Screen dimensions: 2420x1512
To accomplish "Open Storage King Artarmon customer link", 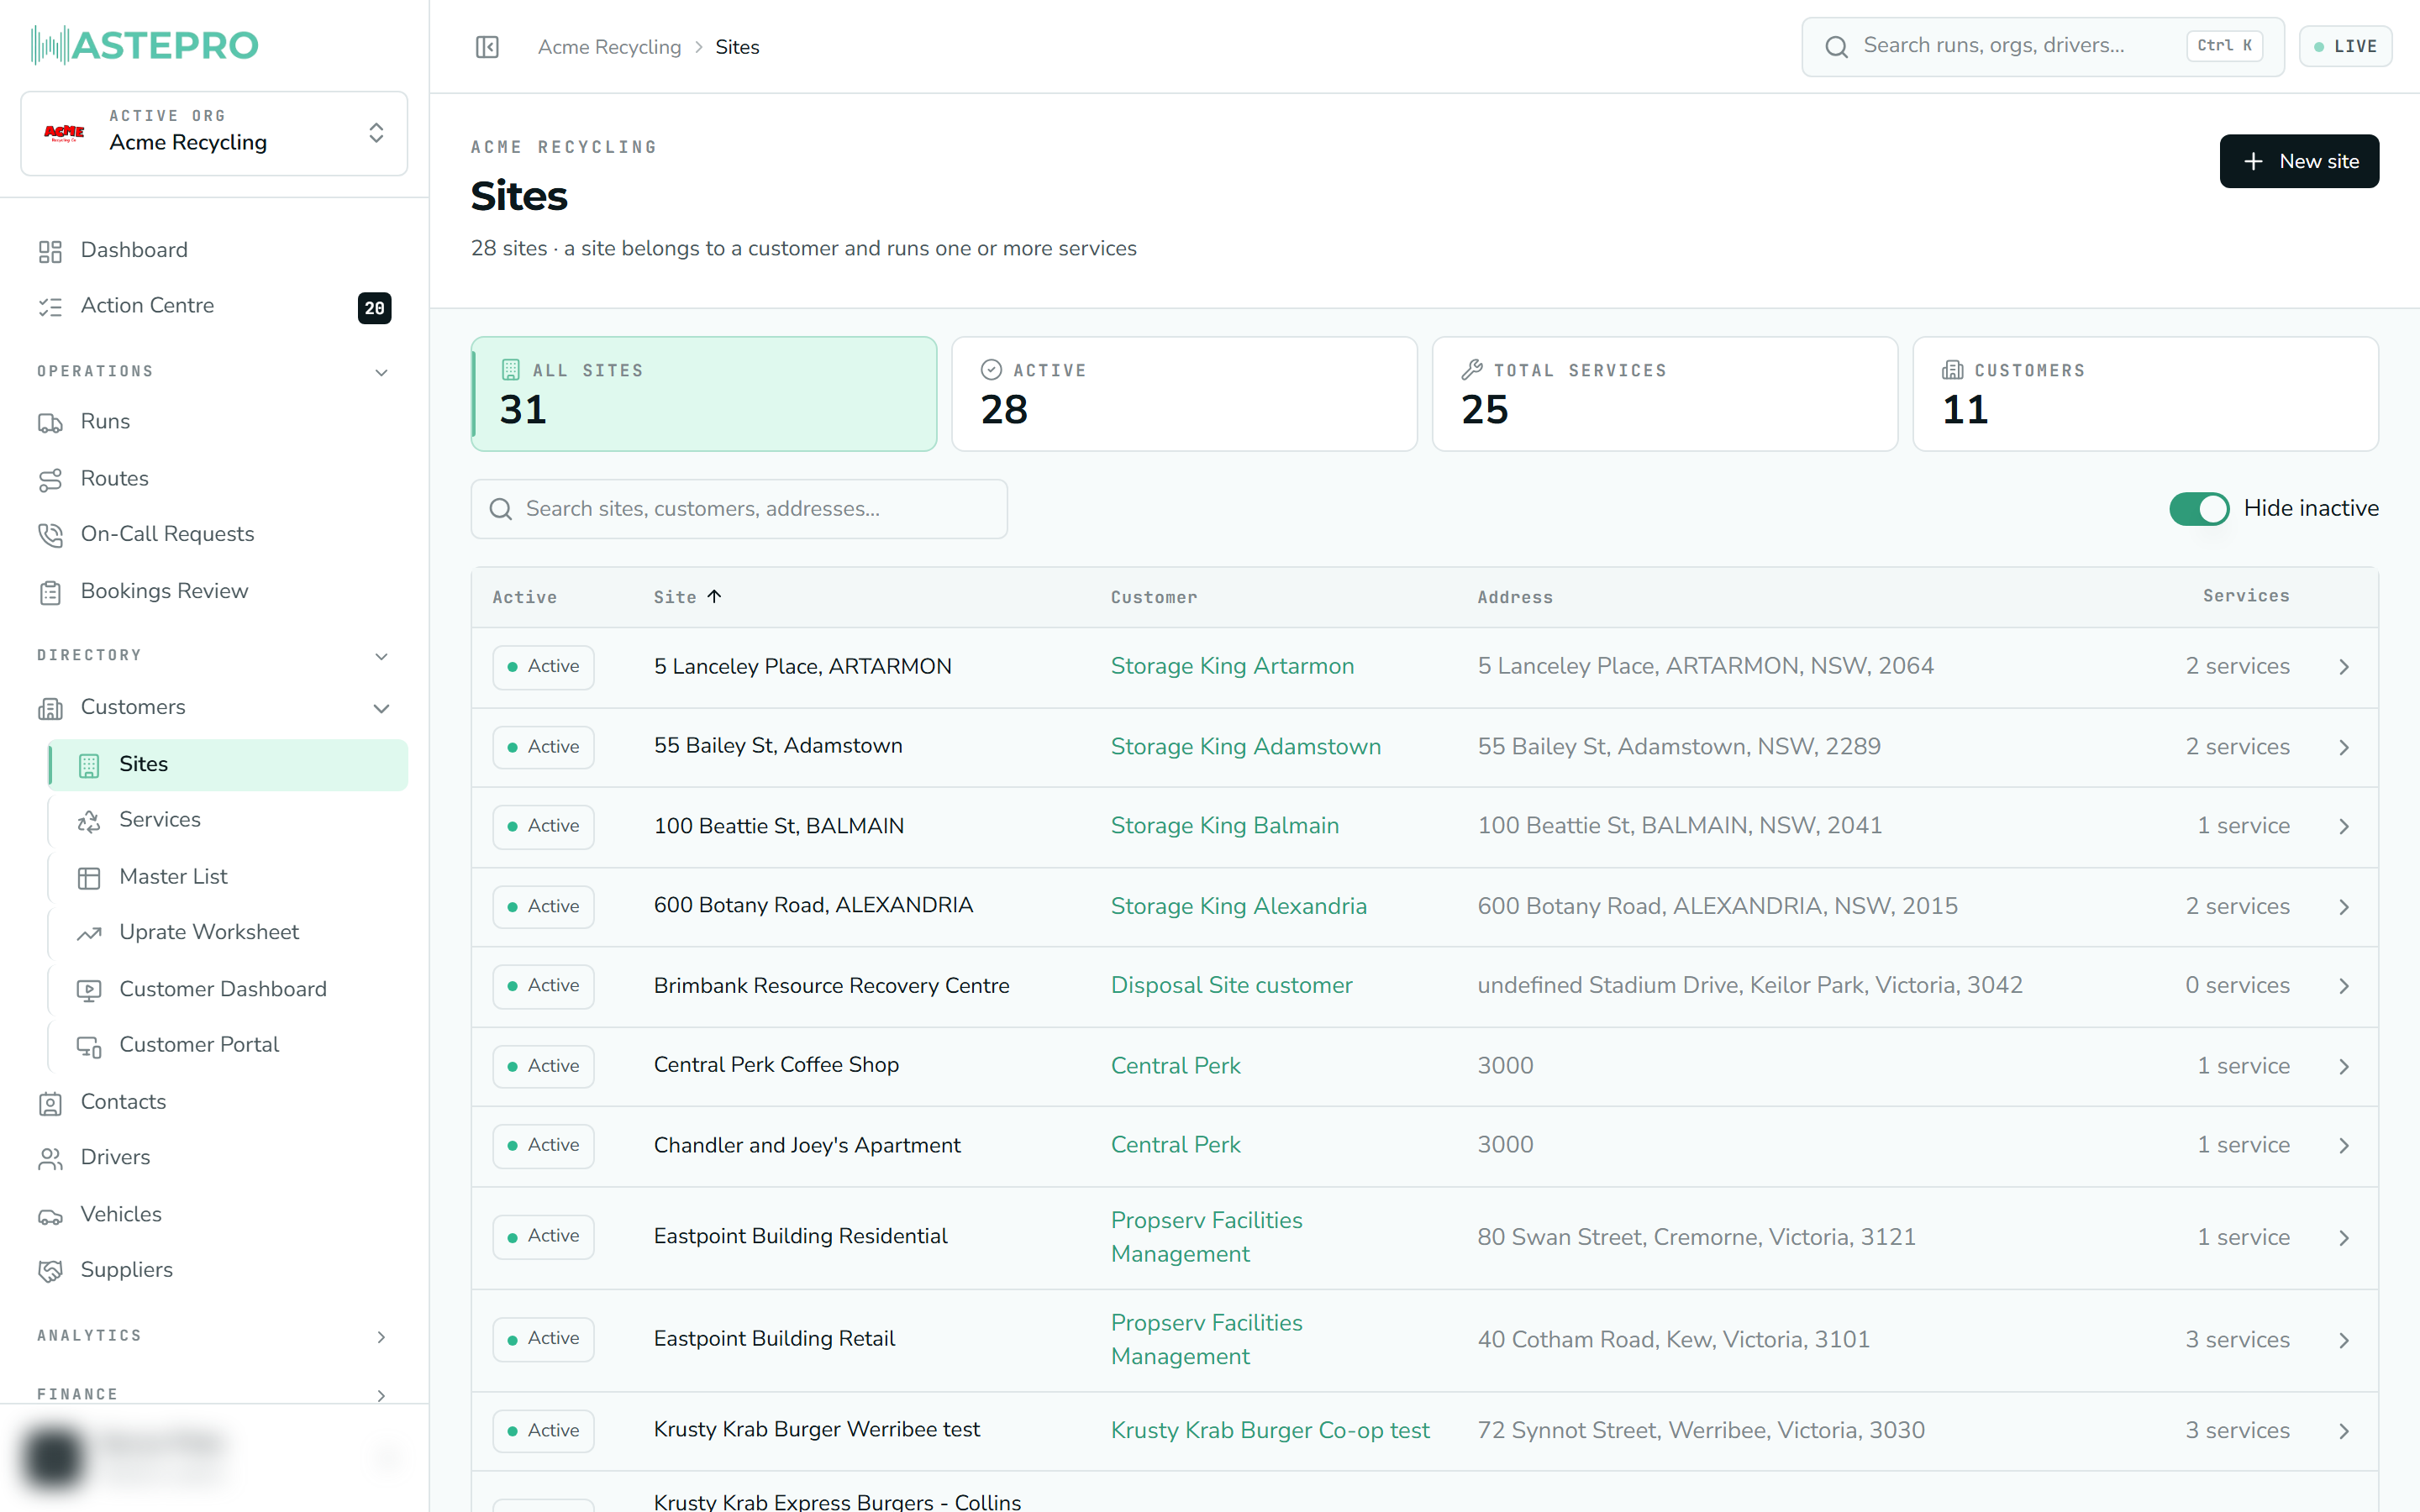I will pos(1232,666).
